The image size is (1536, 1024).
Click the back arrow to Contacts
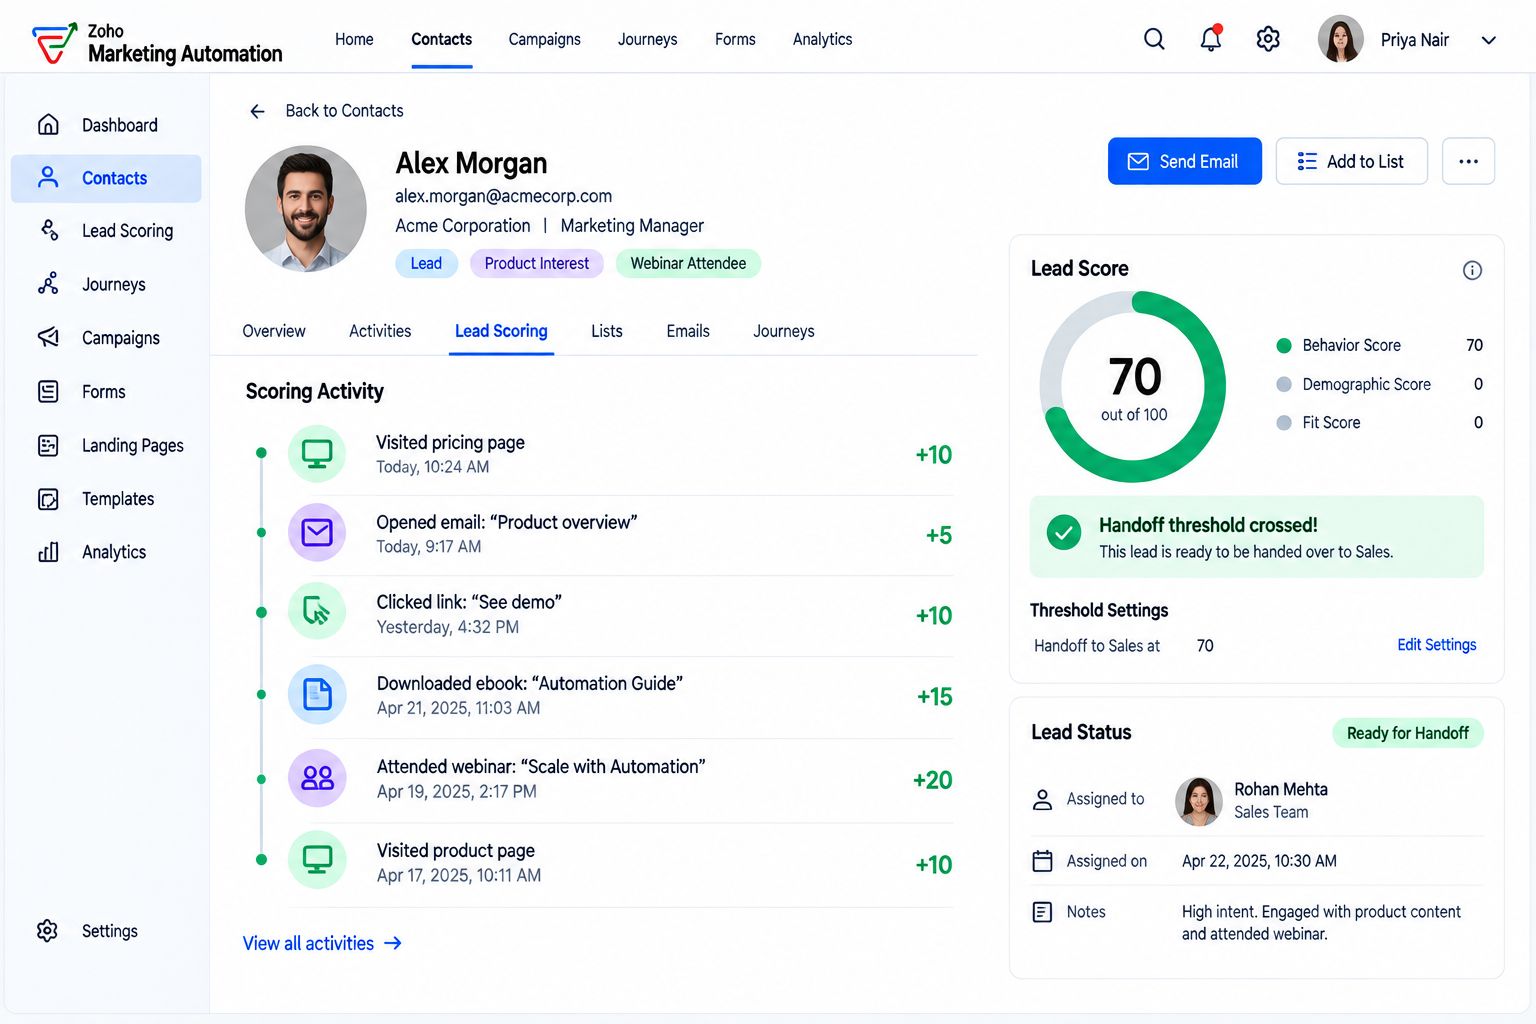tap(257, 111)
